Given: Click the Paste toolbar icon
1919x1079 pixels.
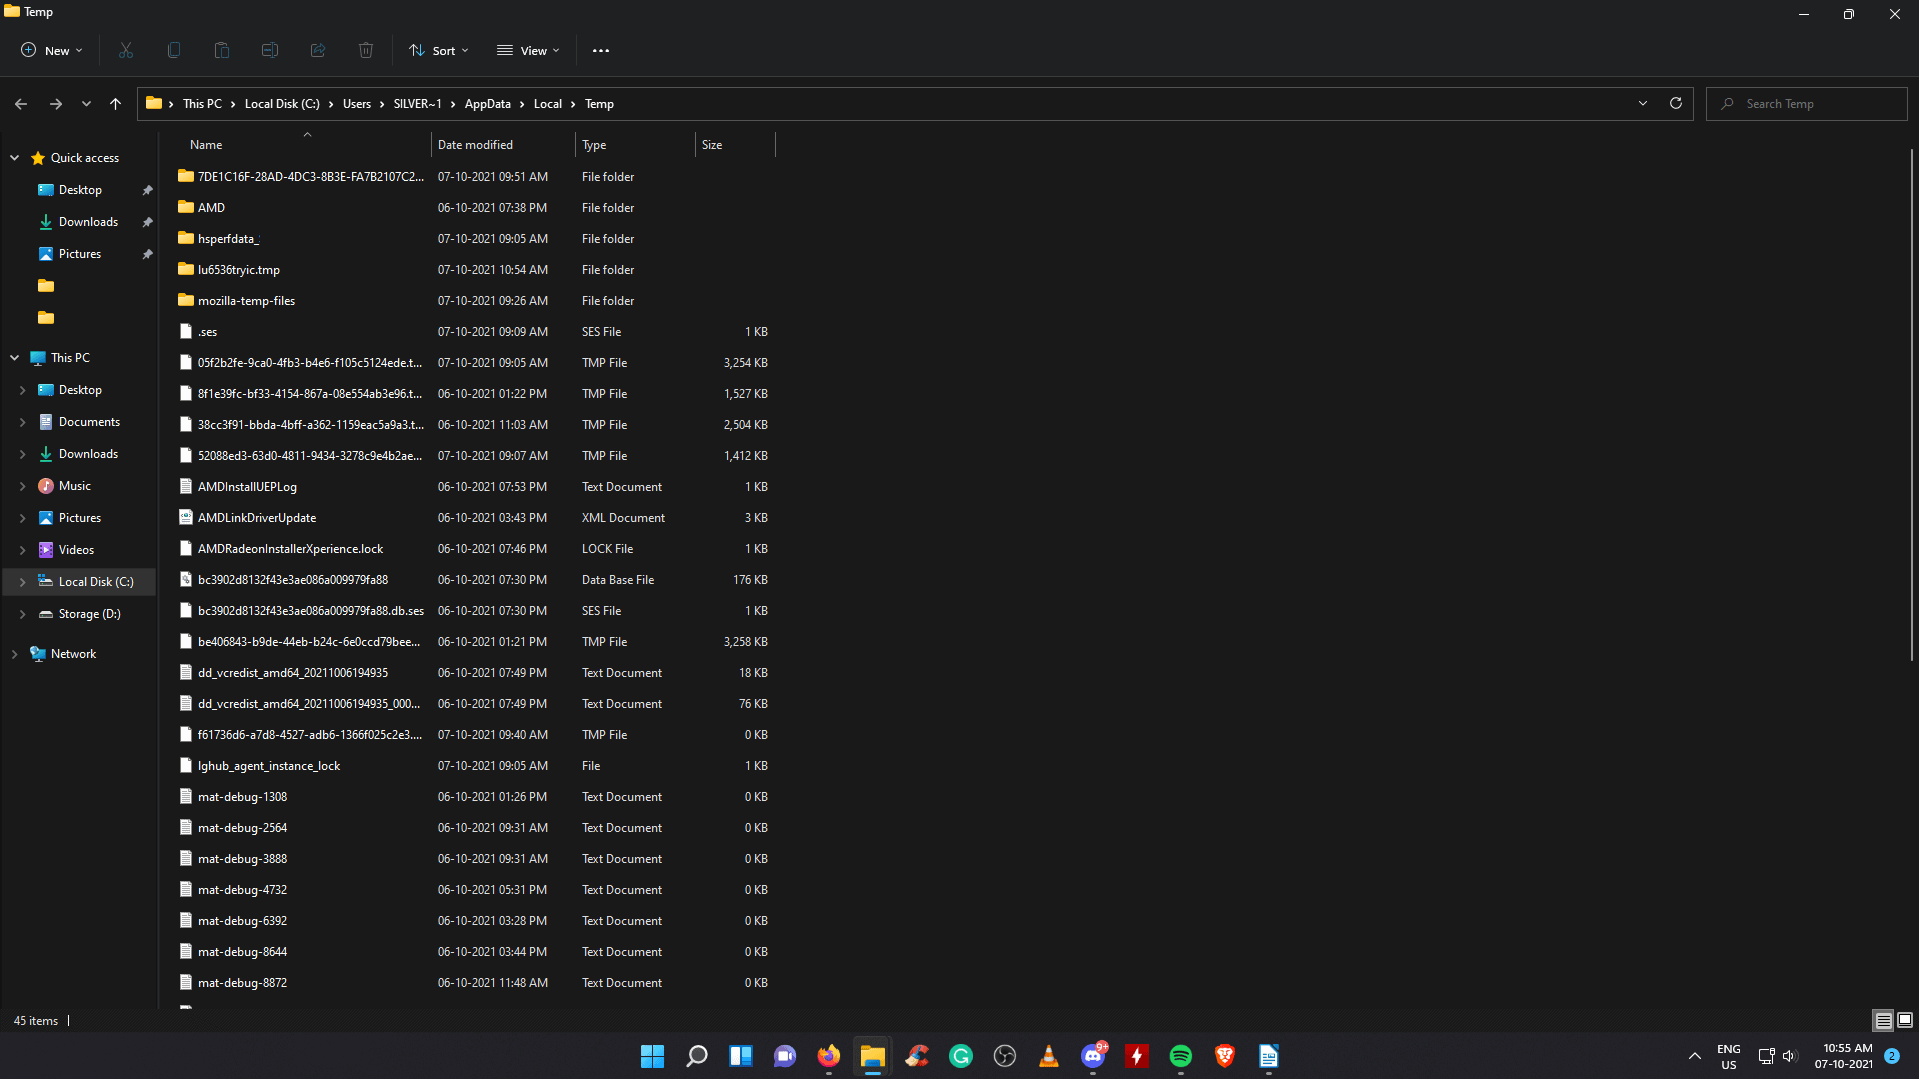Looking at the screenshot, I should [222, 50].
